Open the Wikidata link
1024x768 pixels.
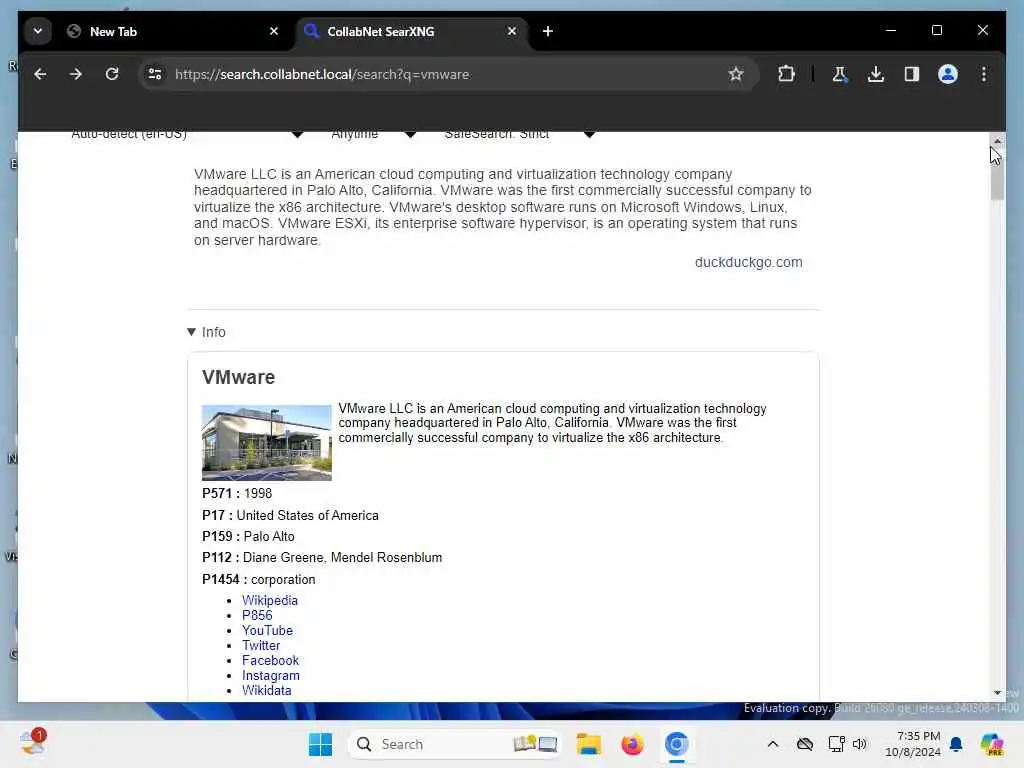[266, 690]
